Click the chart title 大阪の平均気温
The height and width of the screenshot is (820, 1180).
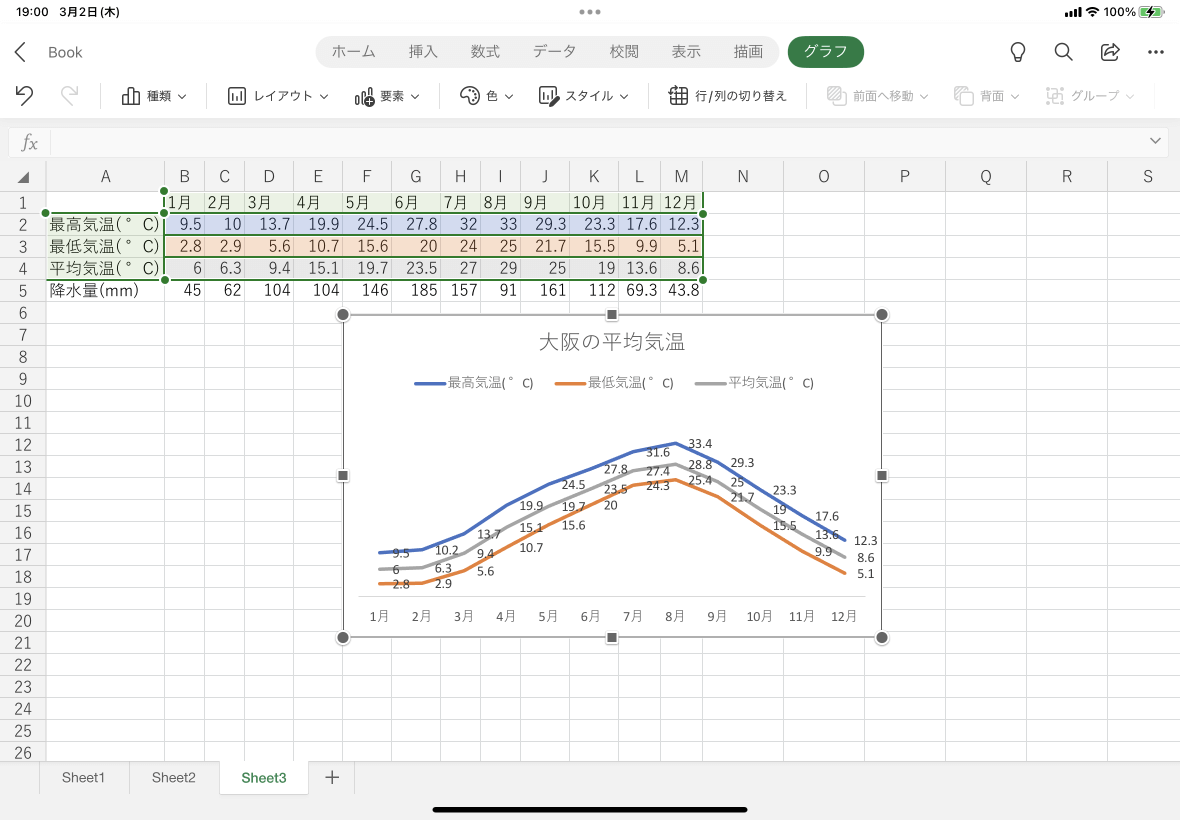click(x=612, y=342)
